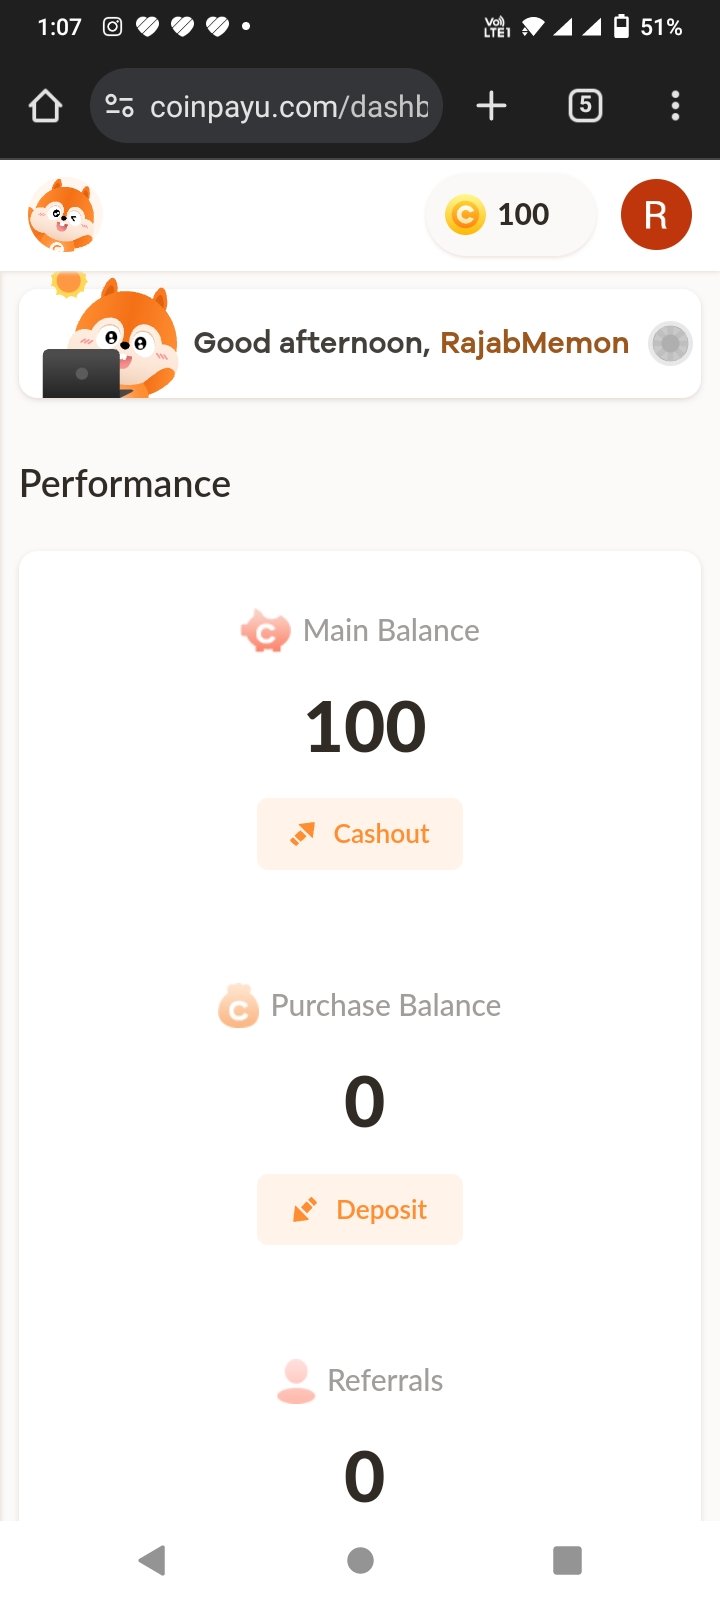Tap the Referrals person icon
The height and width of the screenshot is (1600, 720).
click(296, 1381)
